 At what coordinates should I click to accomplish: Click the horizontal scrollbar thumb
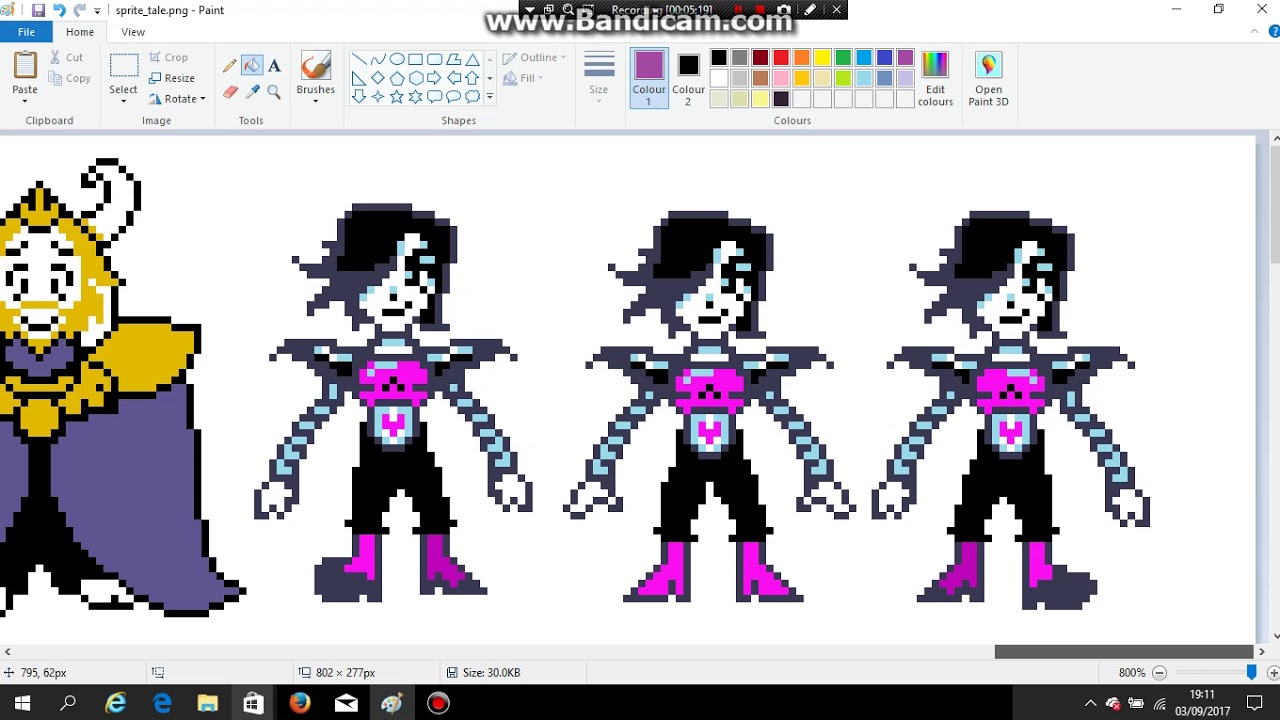tap(1124, 652)
